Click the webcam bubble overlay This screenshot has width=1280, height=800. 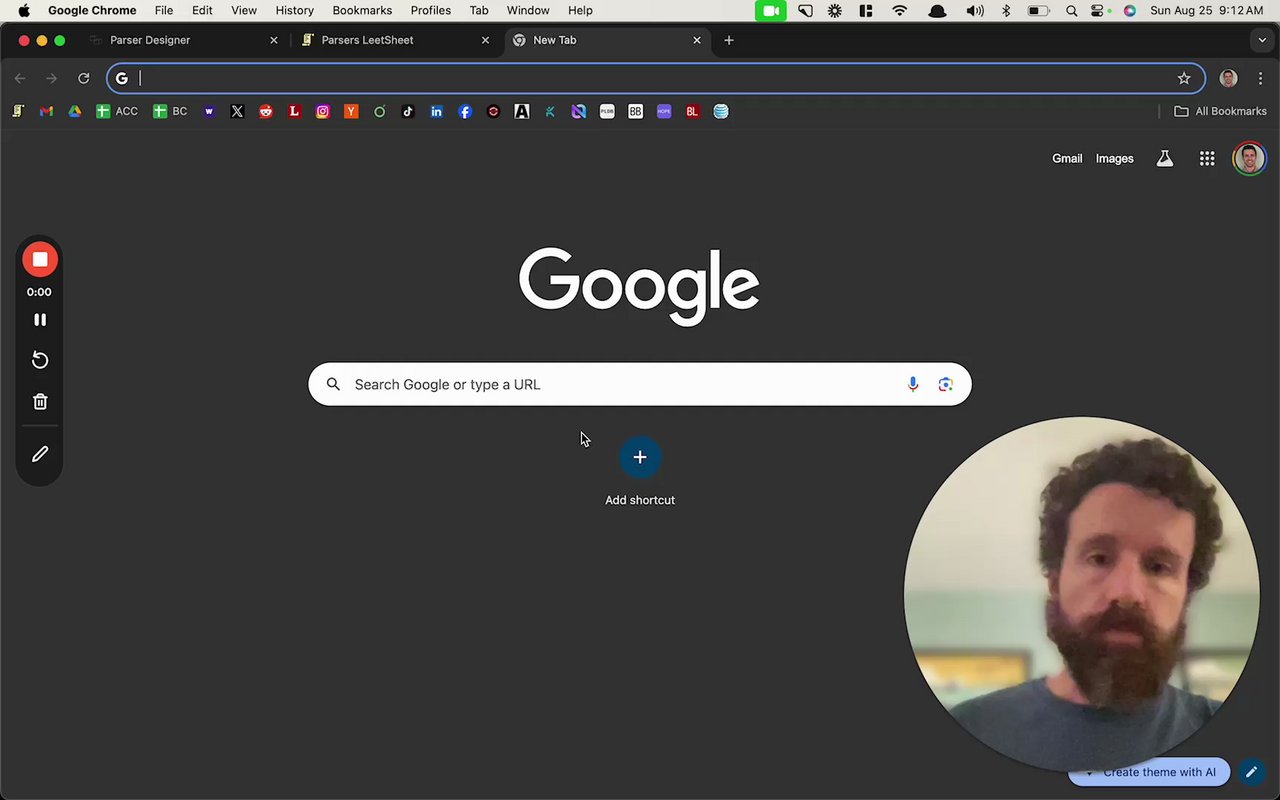pyautogui.click(x=1082, y=594)
